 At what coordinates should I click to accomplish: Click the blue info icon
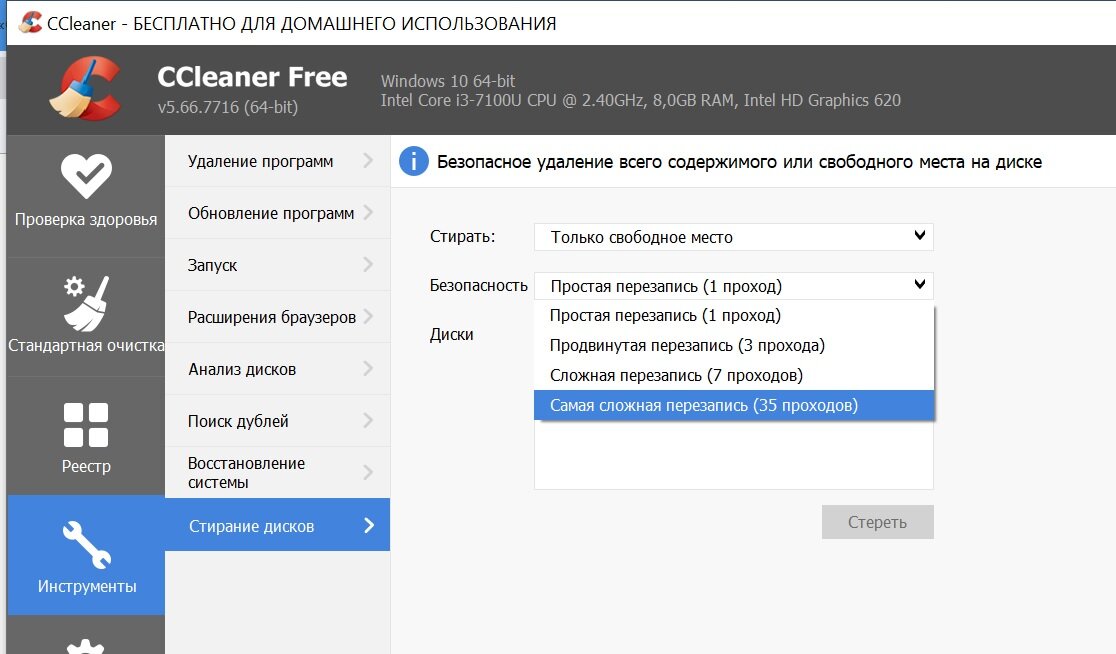414,162
